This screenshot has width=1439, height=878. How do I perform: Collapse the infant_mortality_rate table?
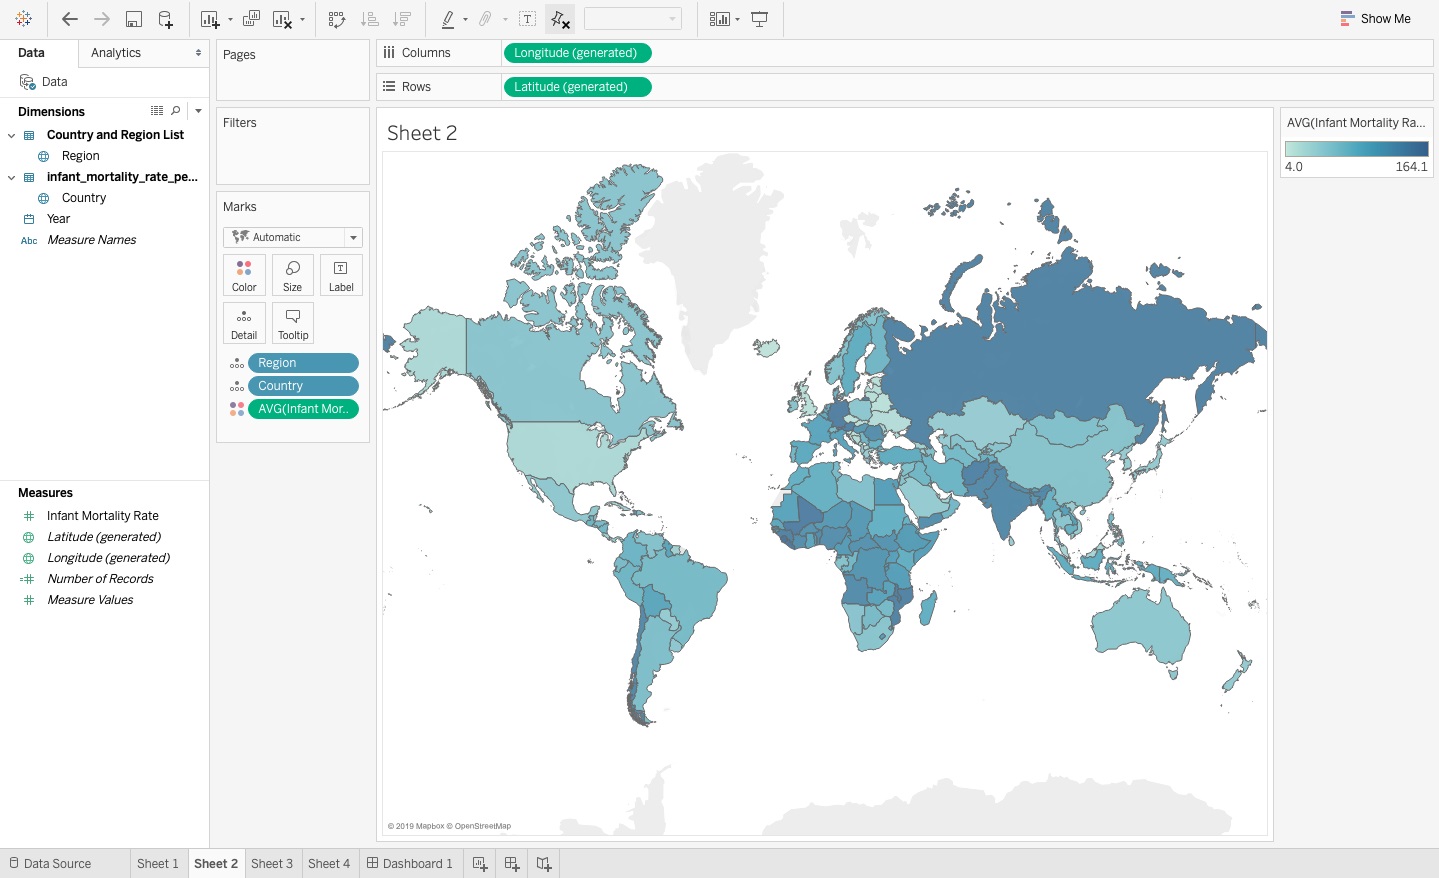[11, 177]
